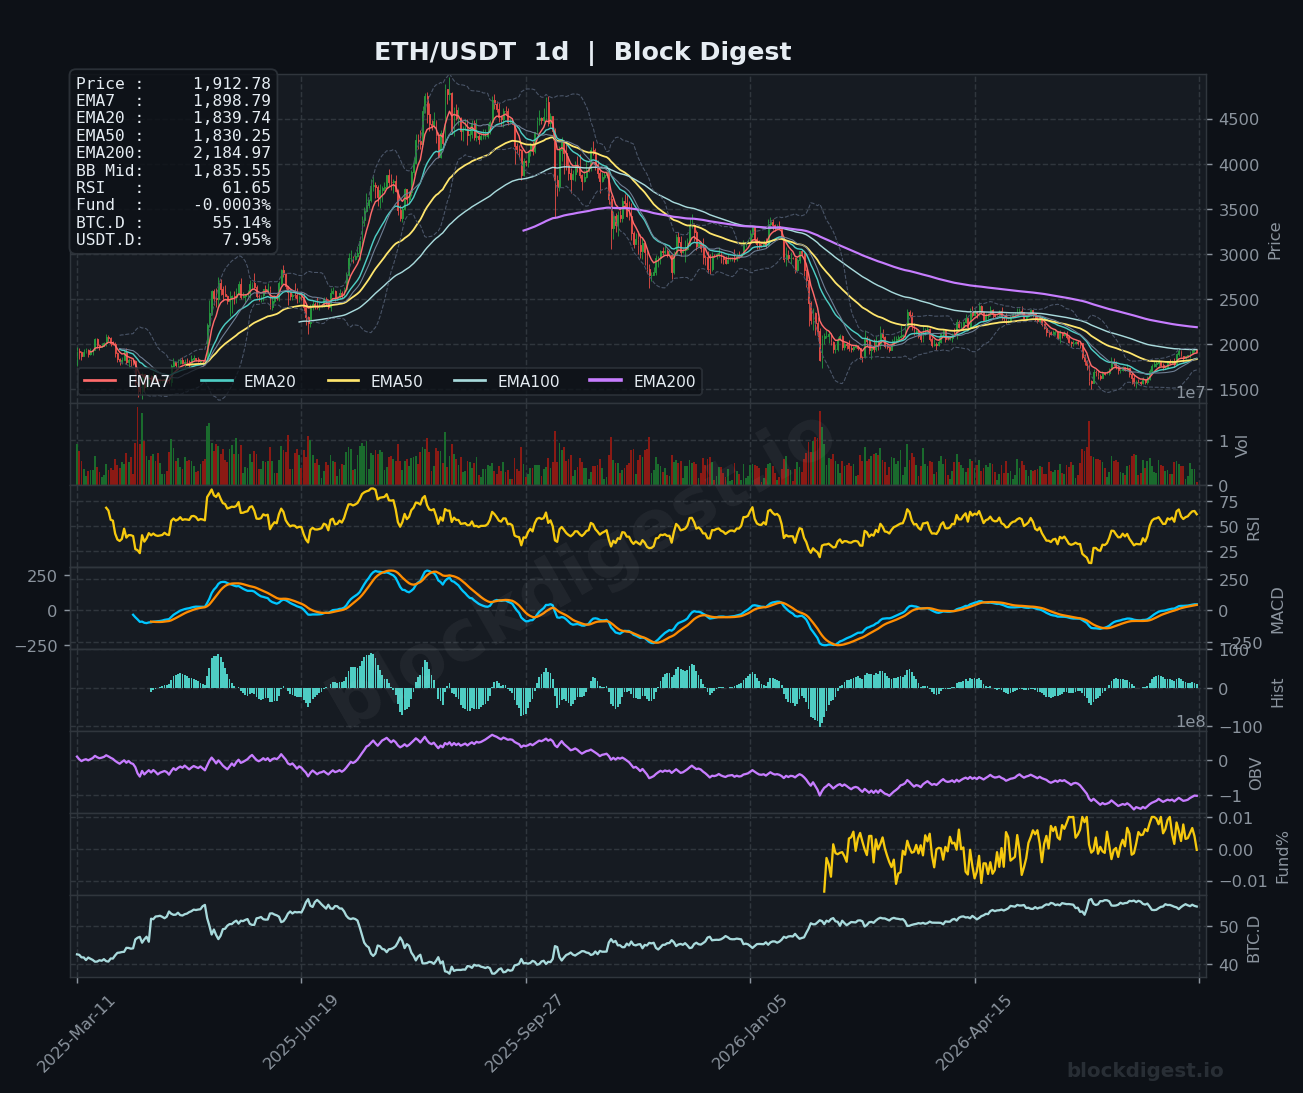Click the BTC.D panel axis label at right
The height and width of the screenshot is (1093, 1303).
[1253, 938]
